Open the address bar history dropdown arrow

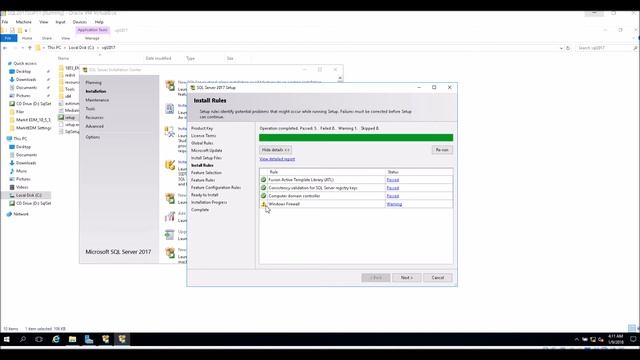[x=561, y=48]
